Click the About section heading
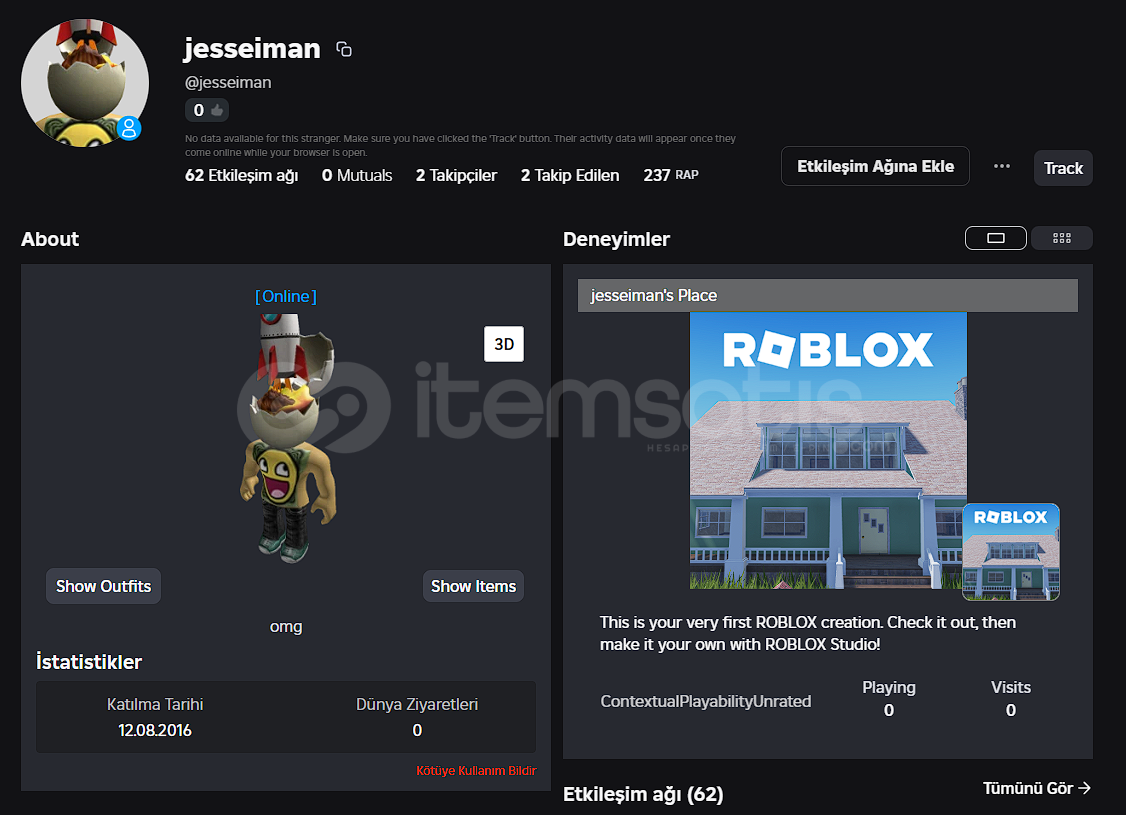 50,239
